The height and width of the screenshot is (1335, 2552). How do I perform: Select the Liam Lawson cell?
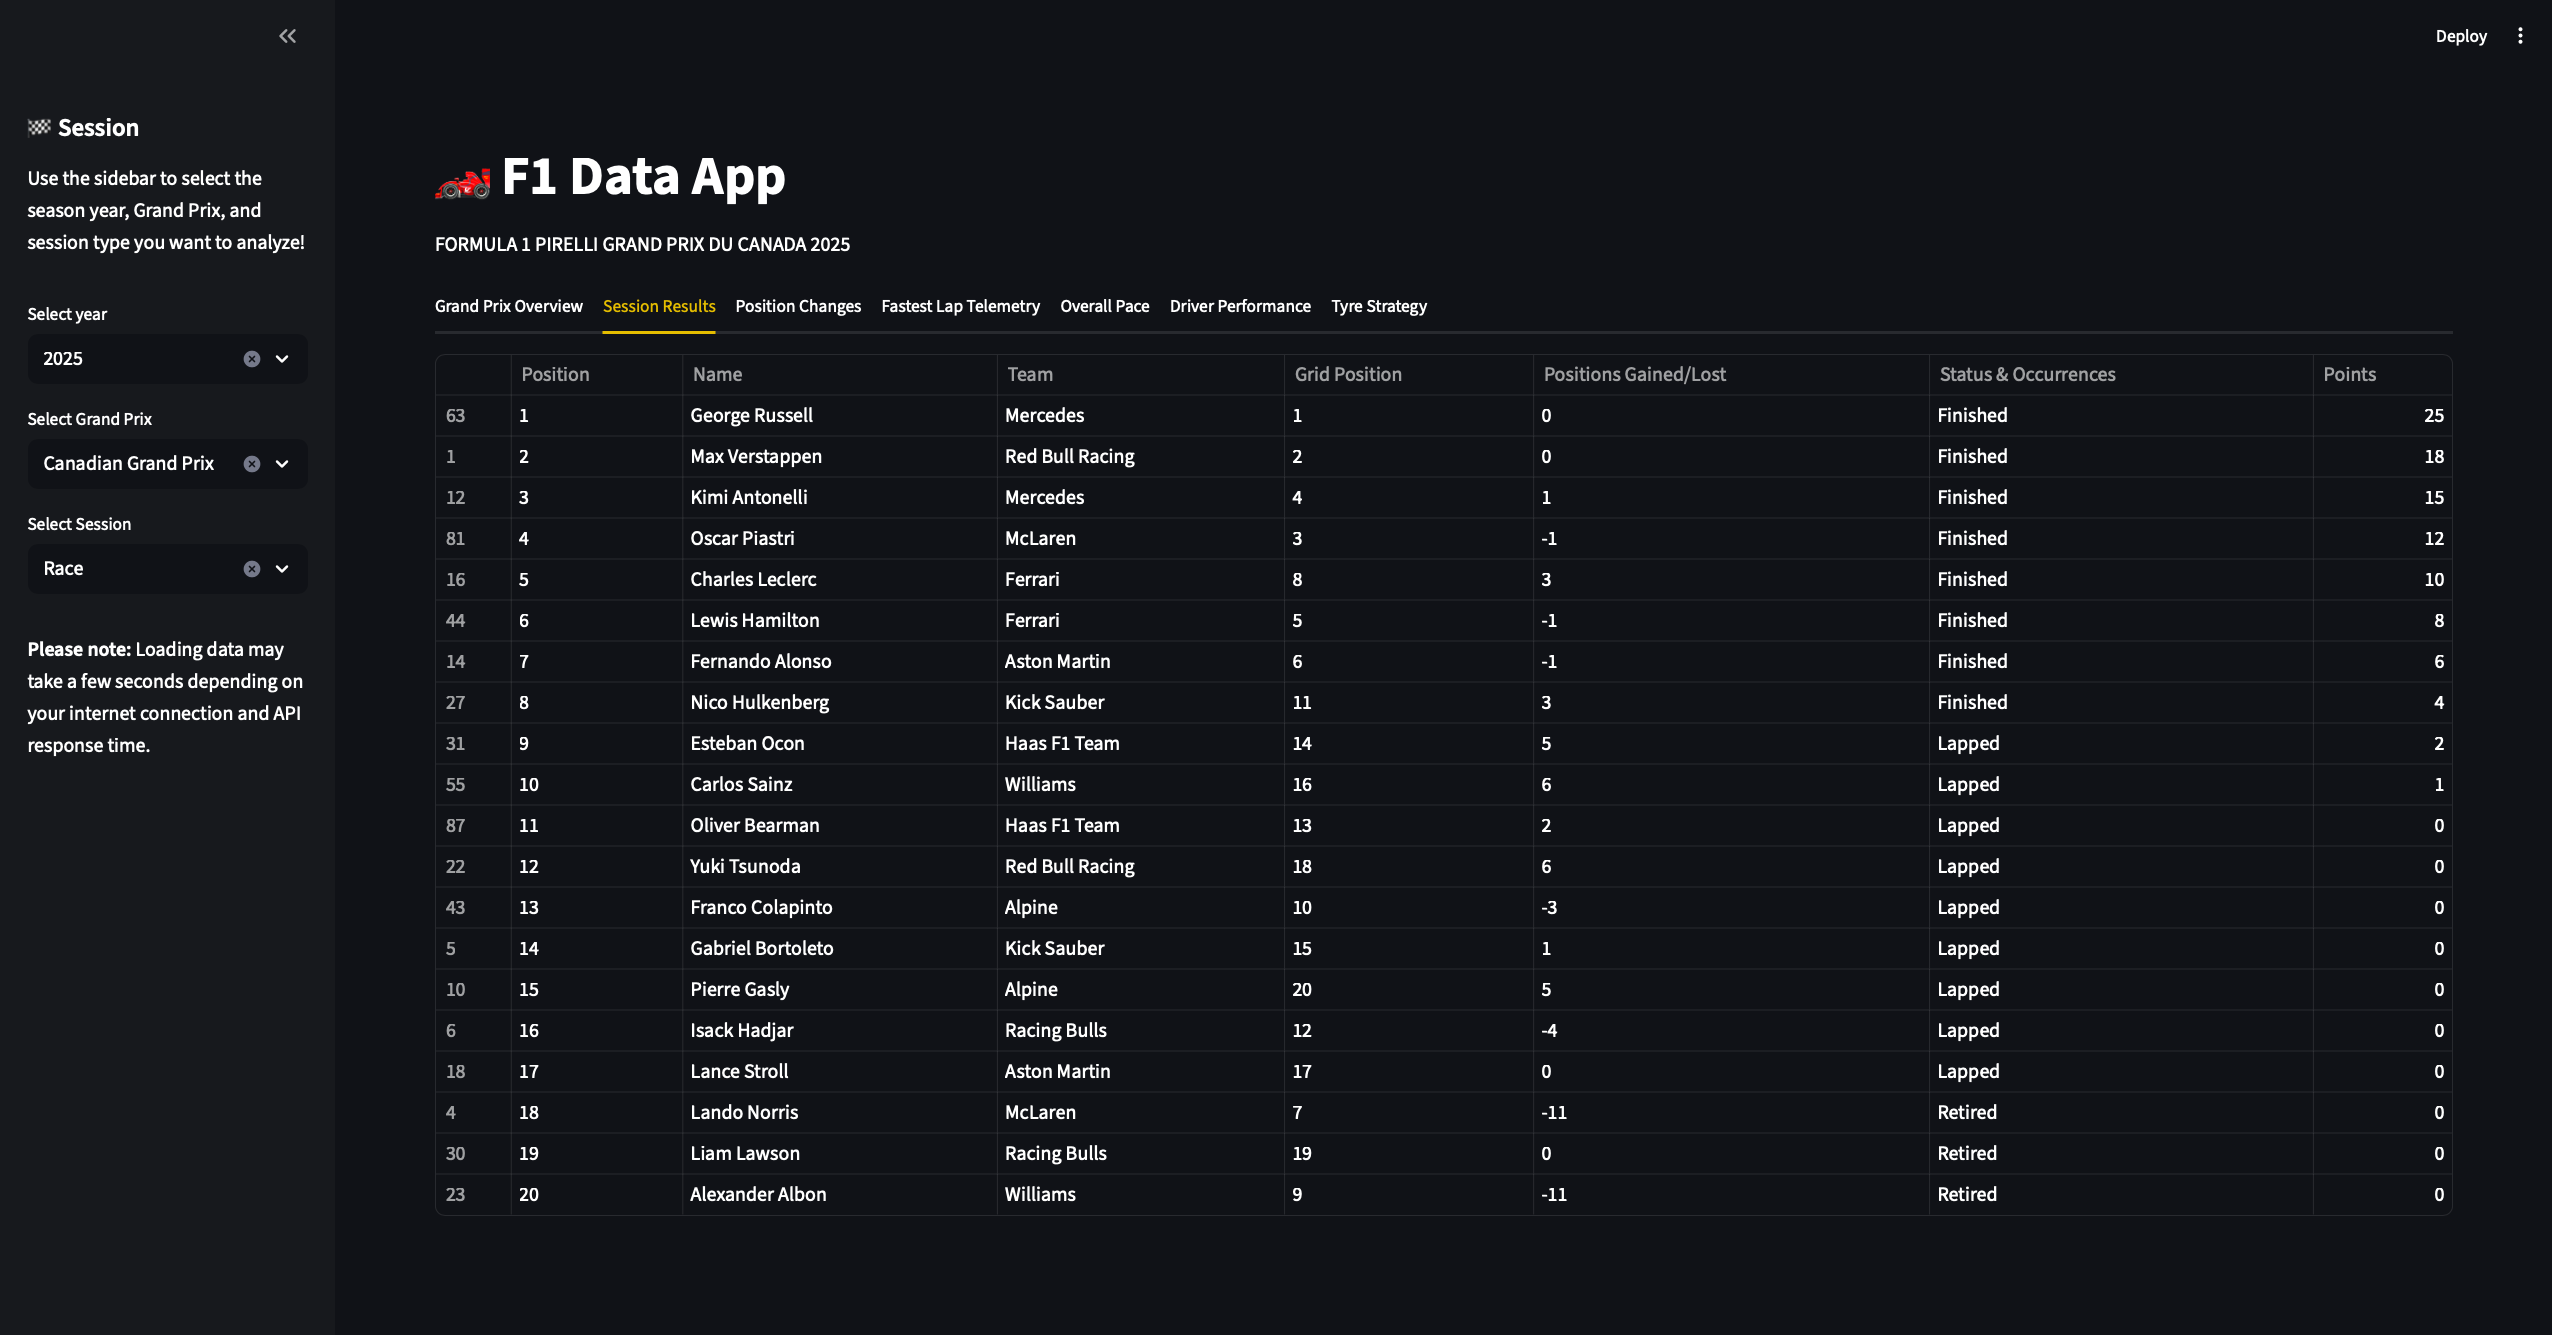pos(840,1153)
